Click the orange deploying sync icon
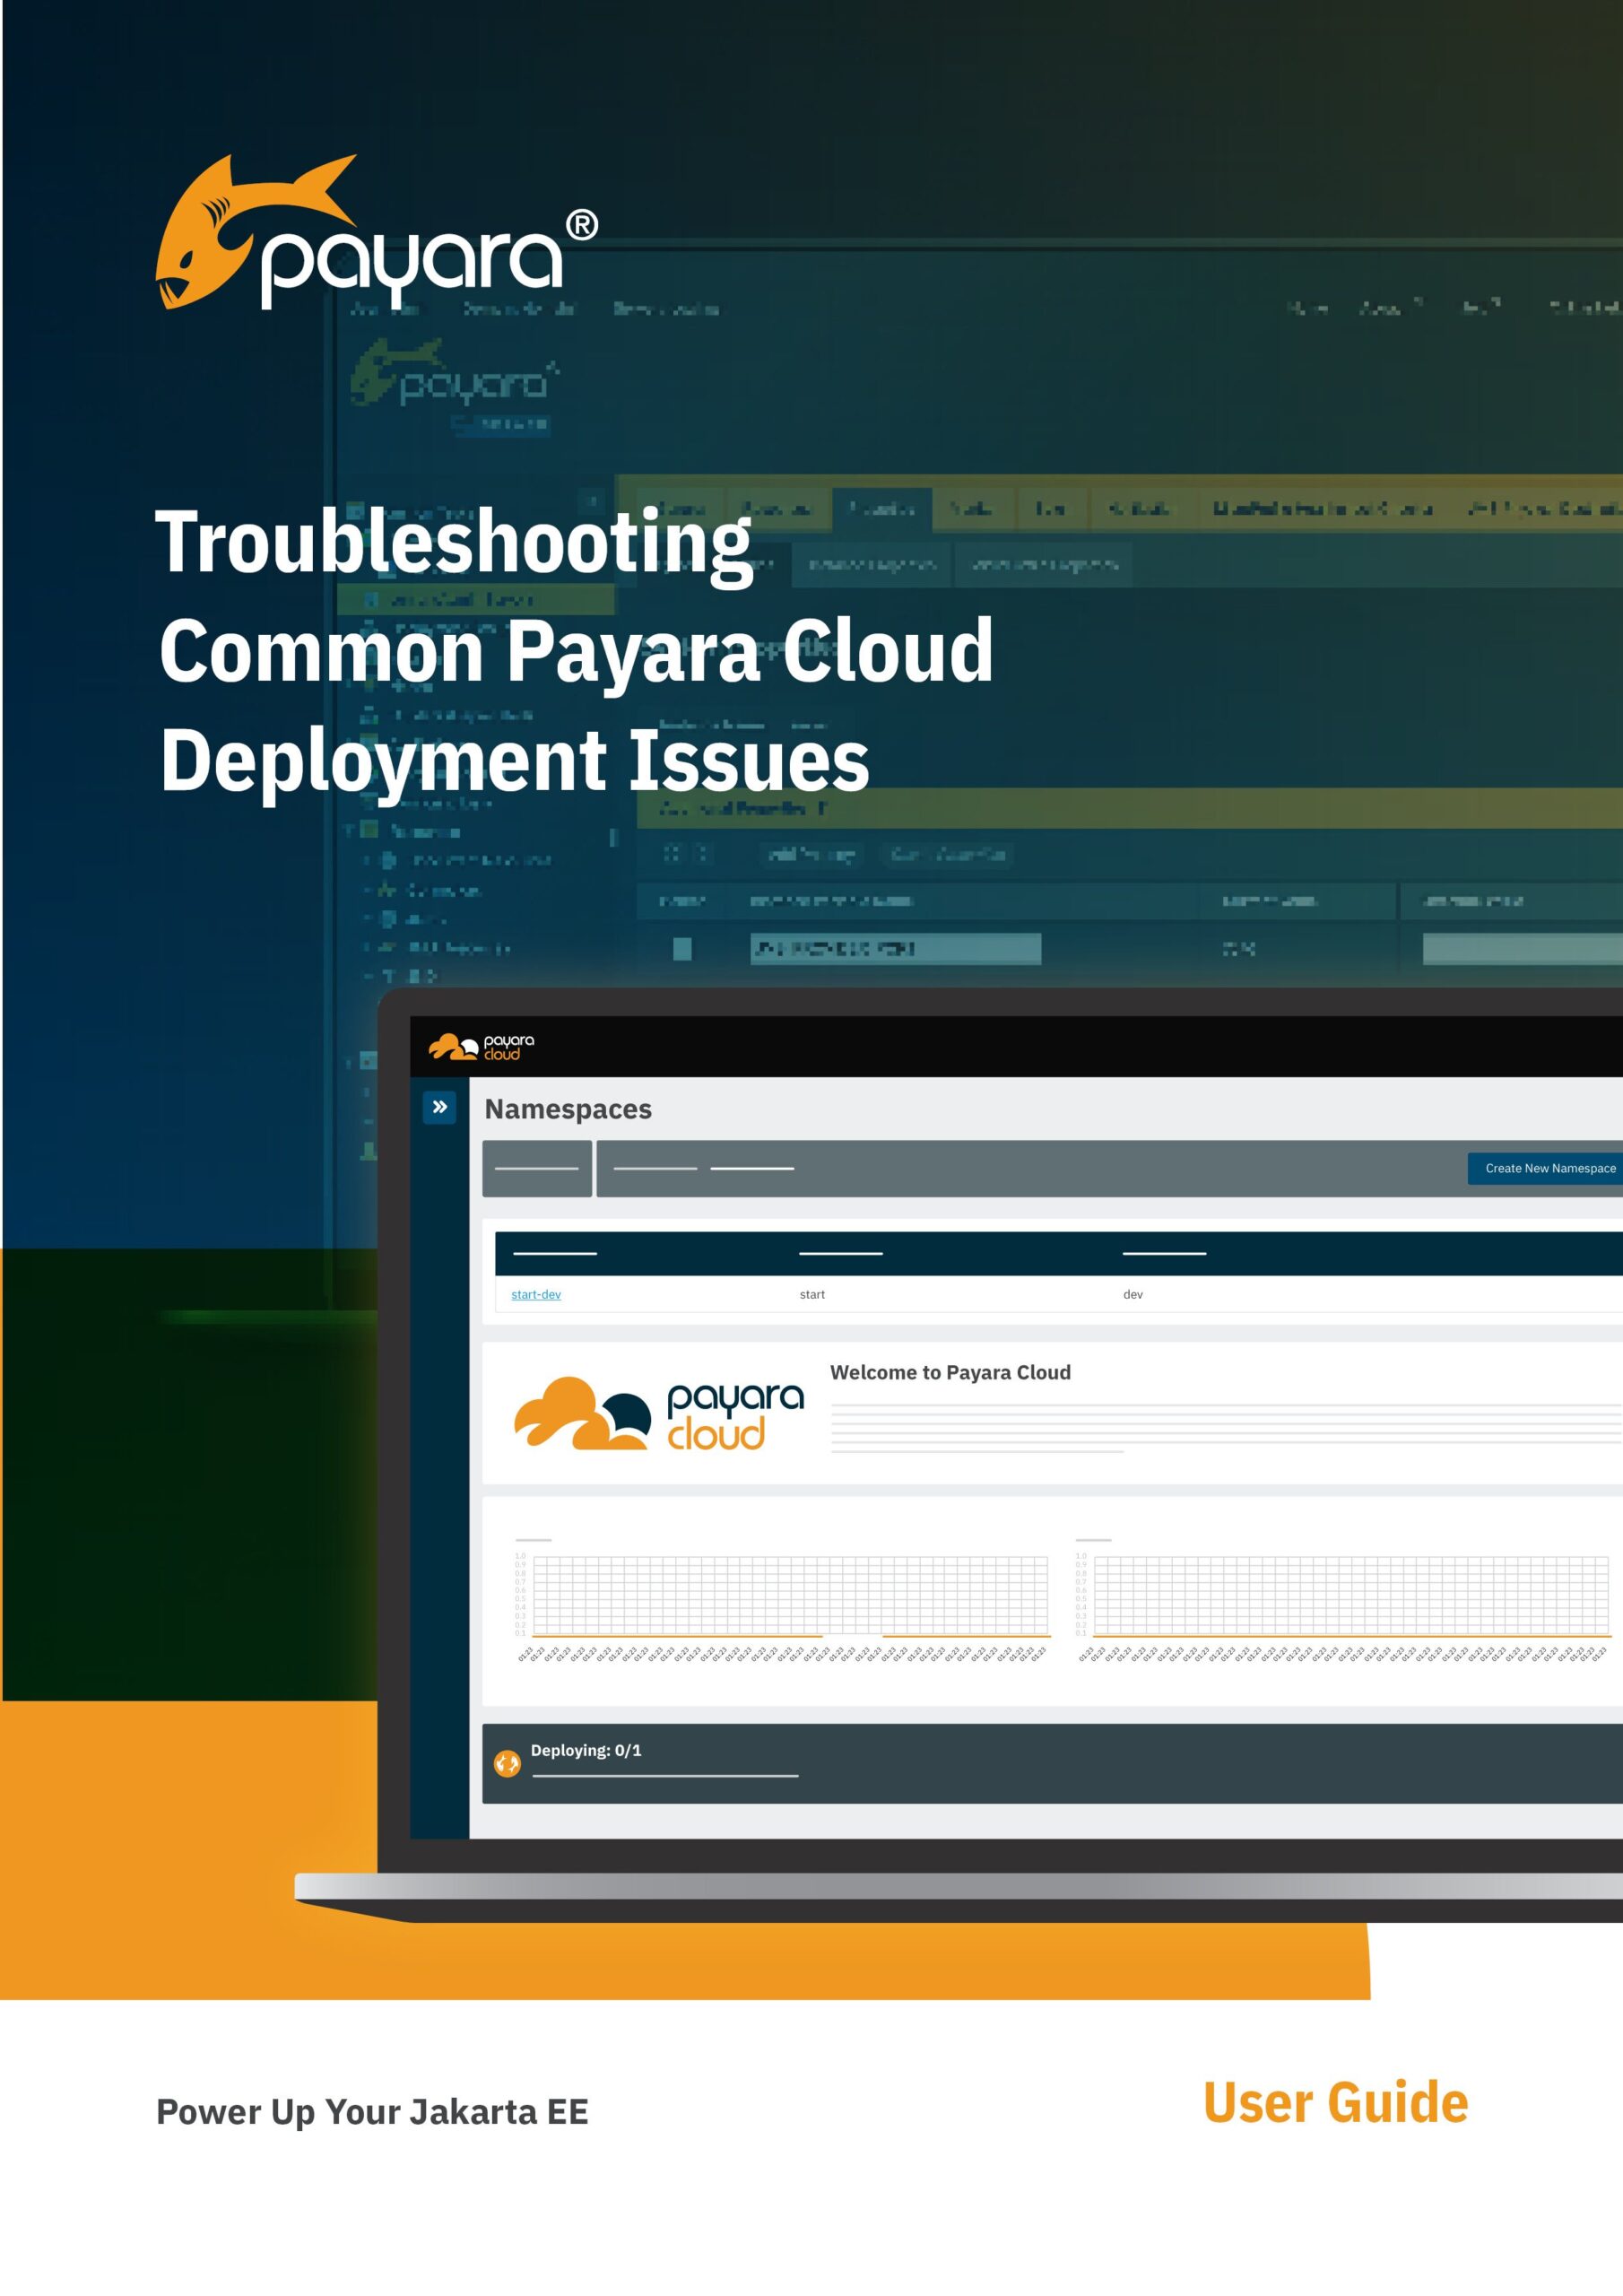This screenshot has height=2296, width=1623. [507, 1763]
